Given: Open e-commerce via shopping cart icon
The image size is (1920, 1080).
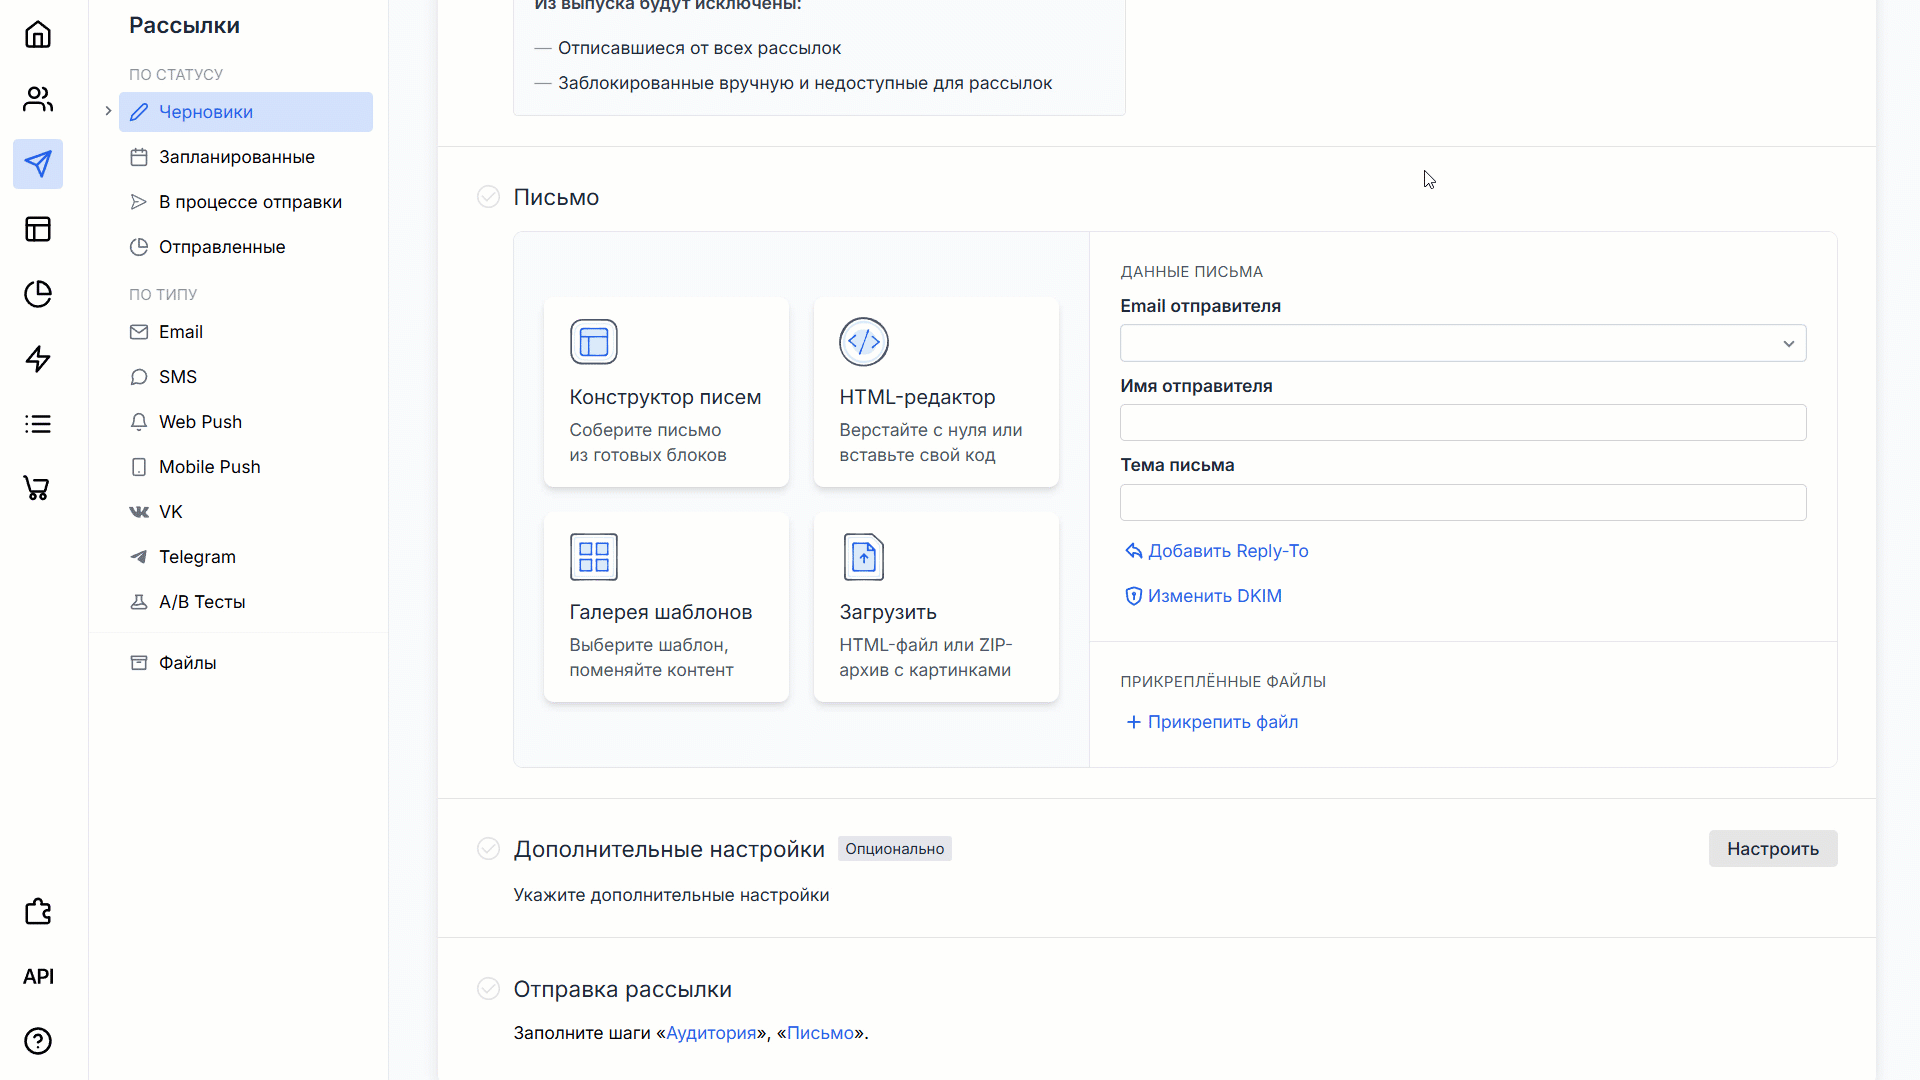Looking at the screenshot, I should point(37,488).
